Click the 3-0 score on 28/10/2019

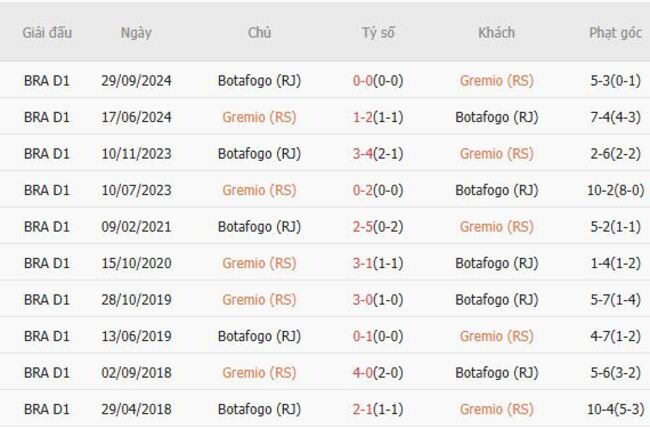tap(363, 299)
